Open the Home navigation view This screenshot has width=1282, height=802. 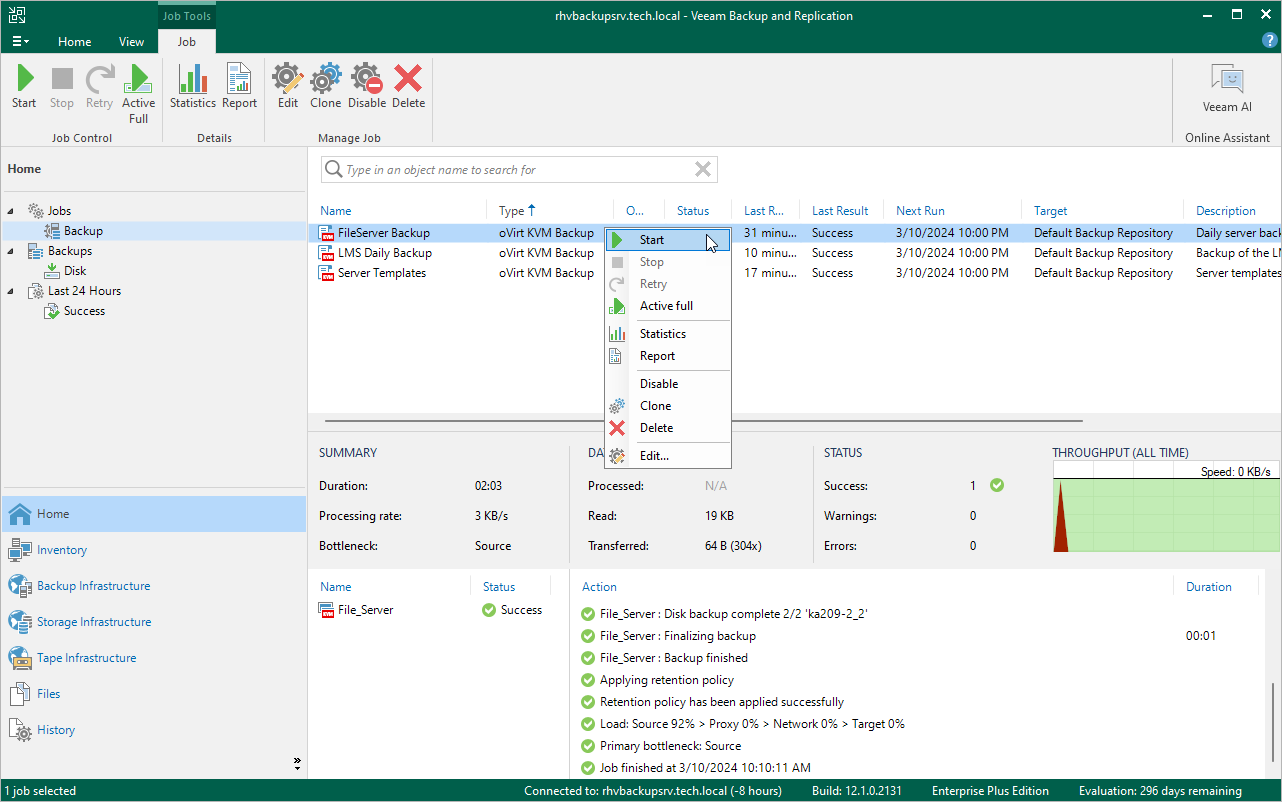coord(154,514)
